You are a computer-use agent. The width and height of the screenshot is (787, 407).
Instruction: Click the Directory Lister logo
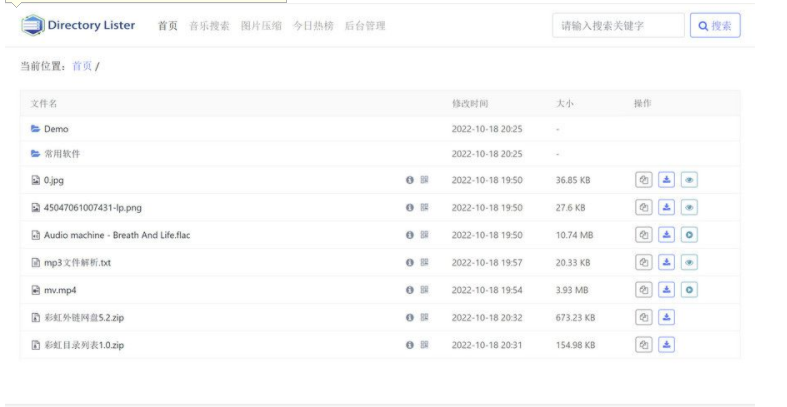(x=78, y=25)
